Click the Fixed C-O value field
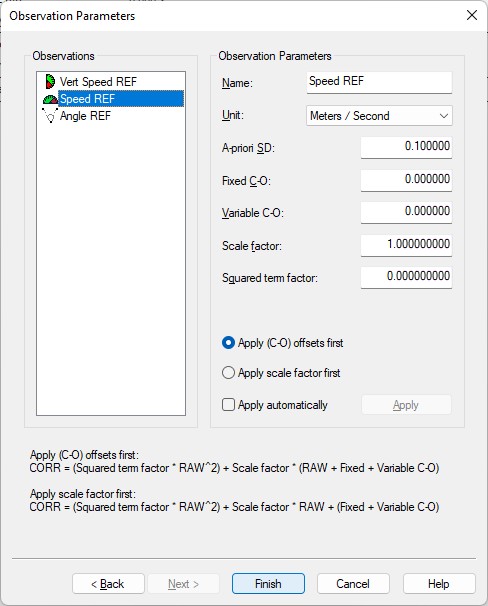The height and width of the screenshot is (606, 488). coord(406,180)
